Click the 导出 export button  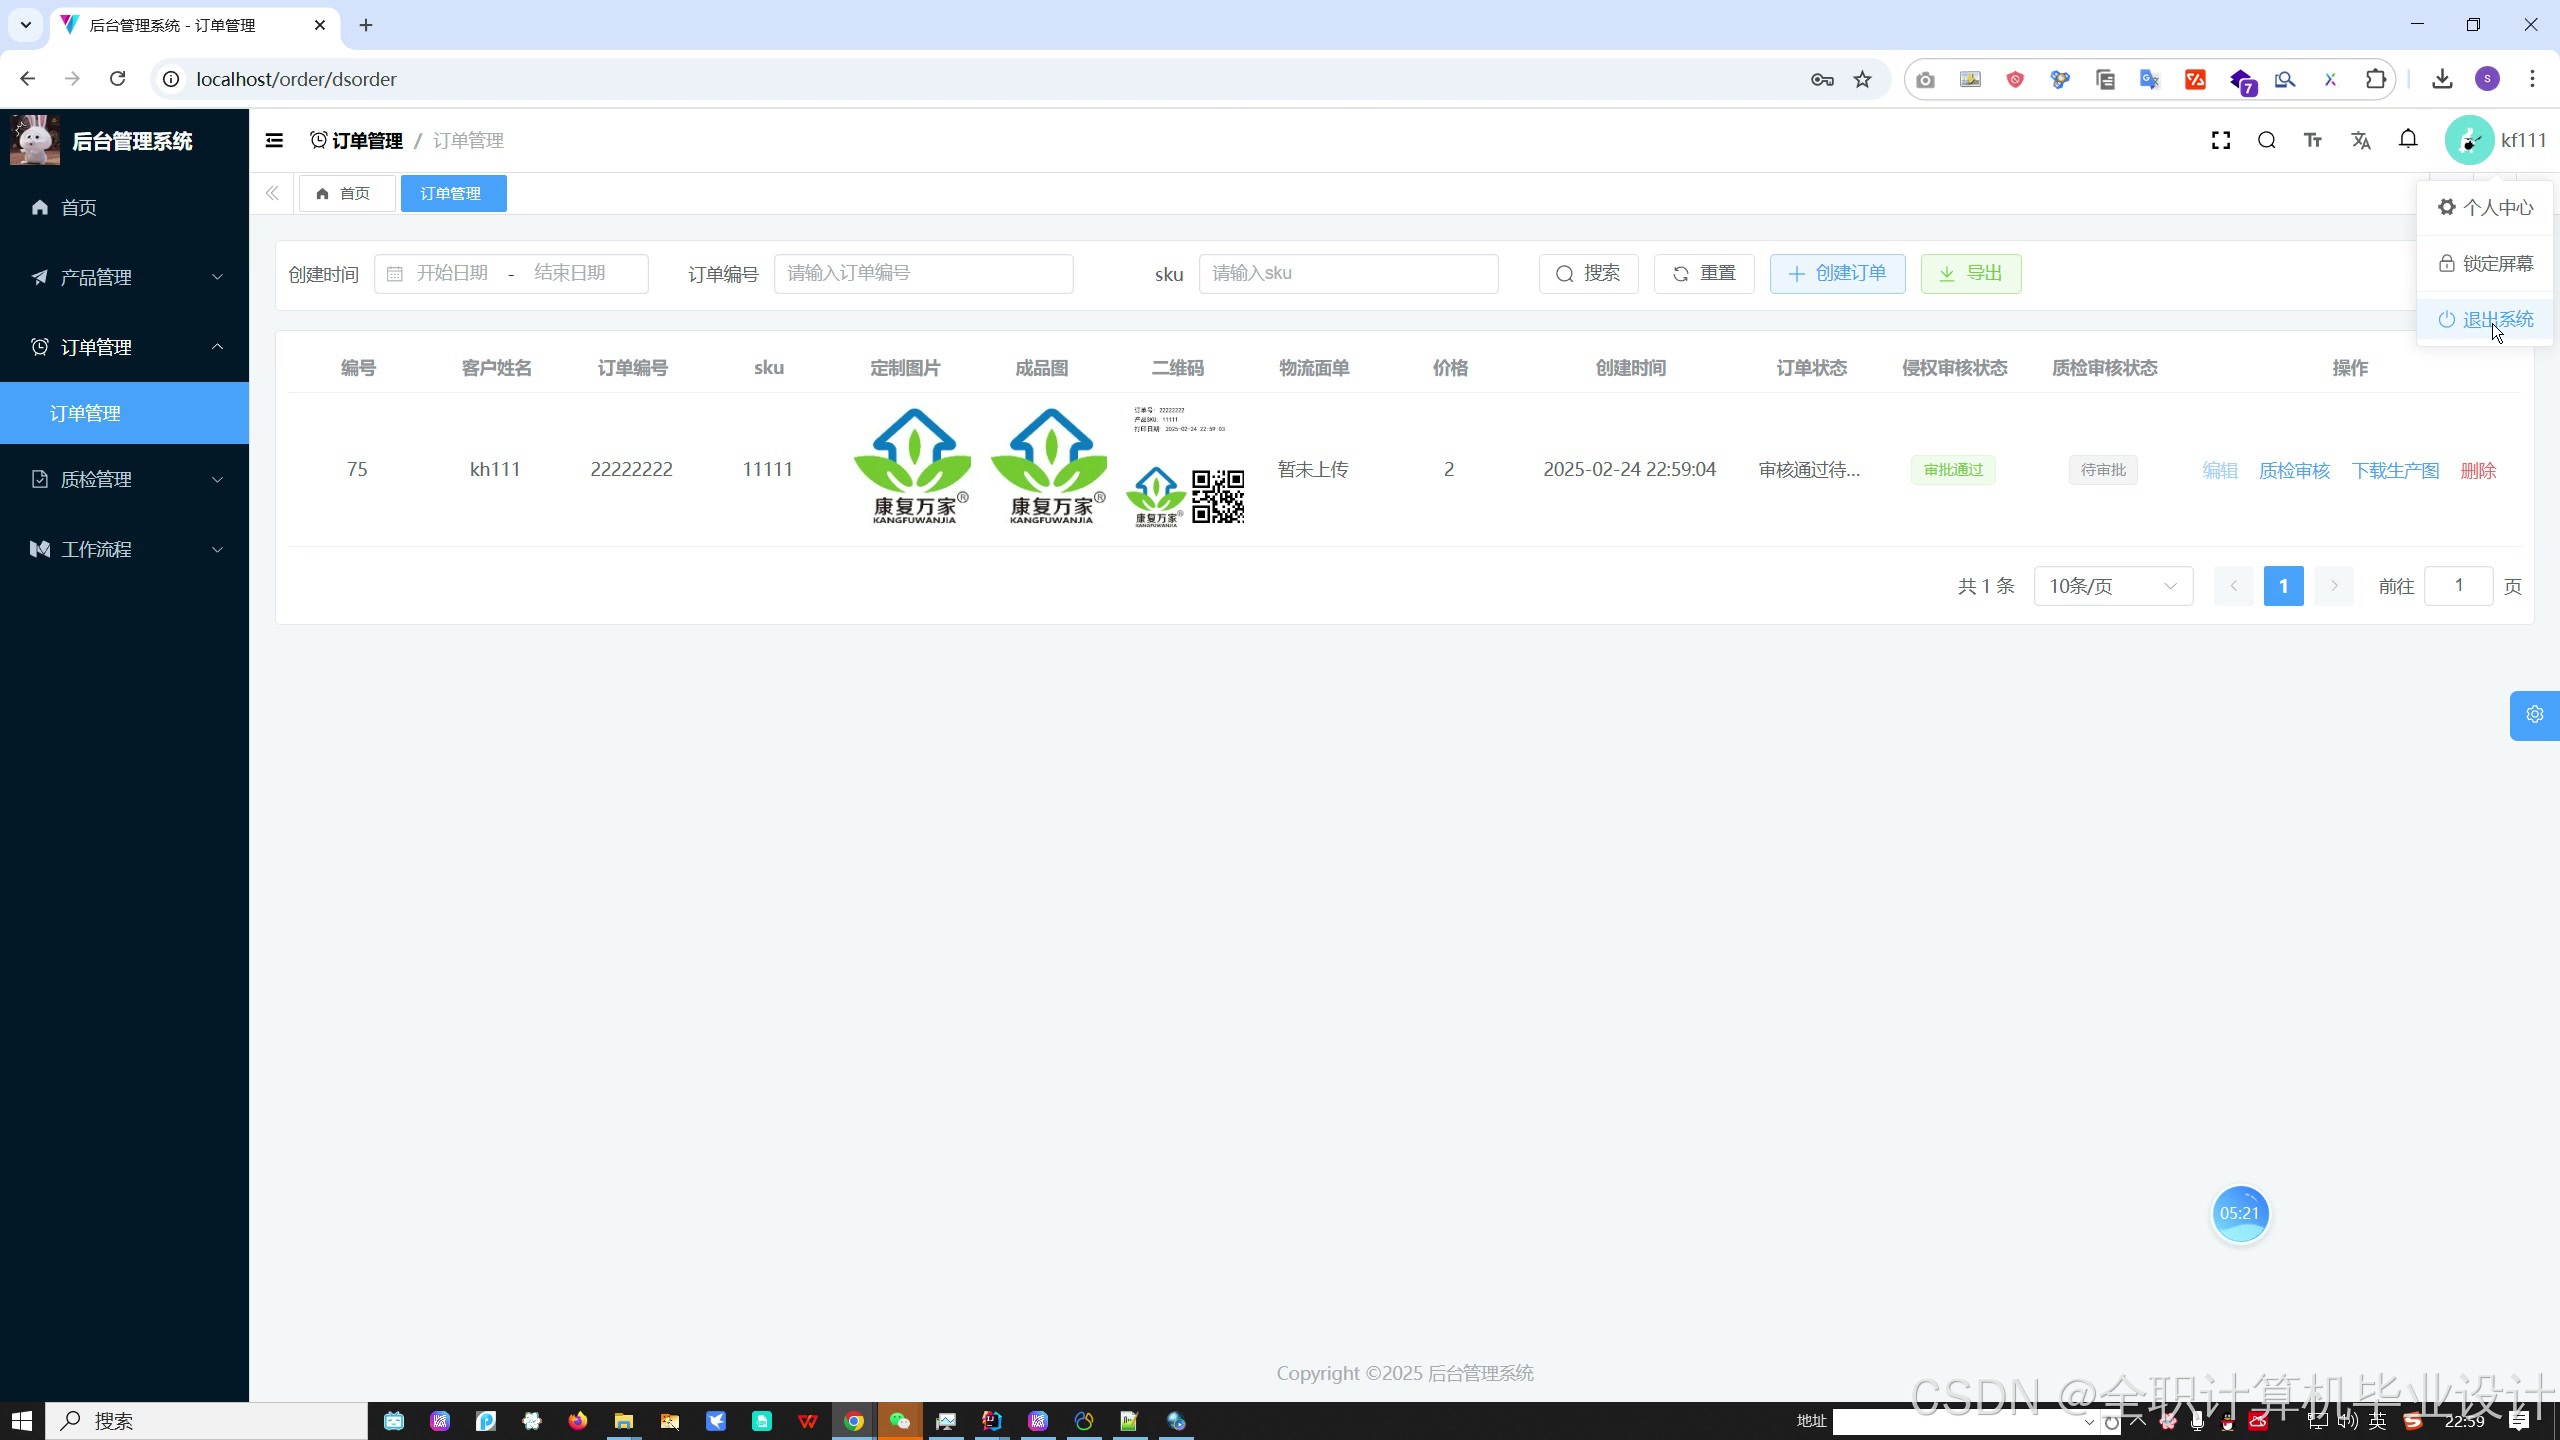(x=1970, y=274)
